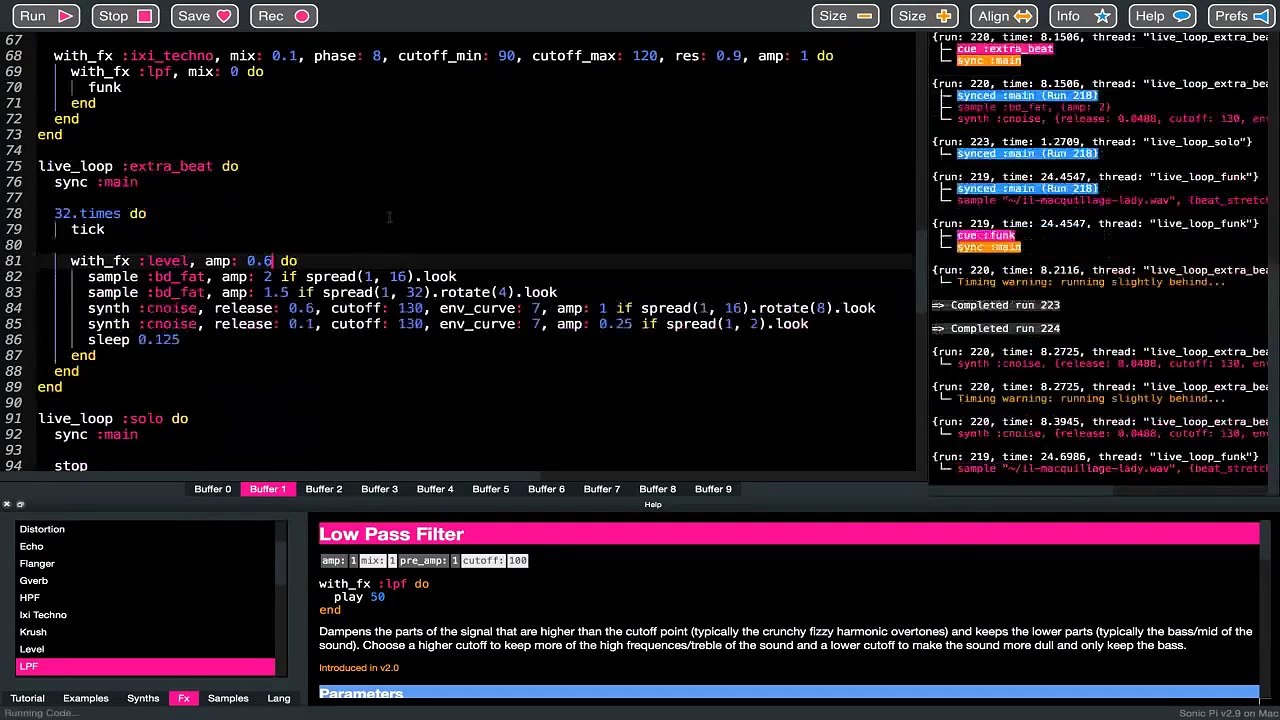Select Distortion in the Fx list

pyautogui.click(x=145, y=529)
